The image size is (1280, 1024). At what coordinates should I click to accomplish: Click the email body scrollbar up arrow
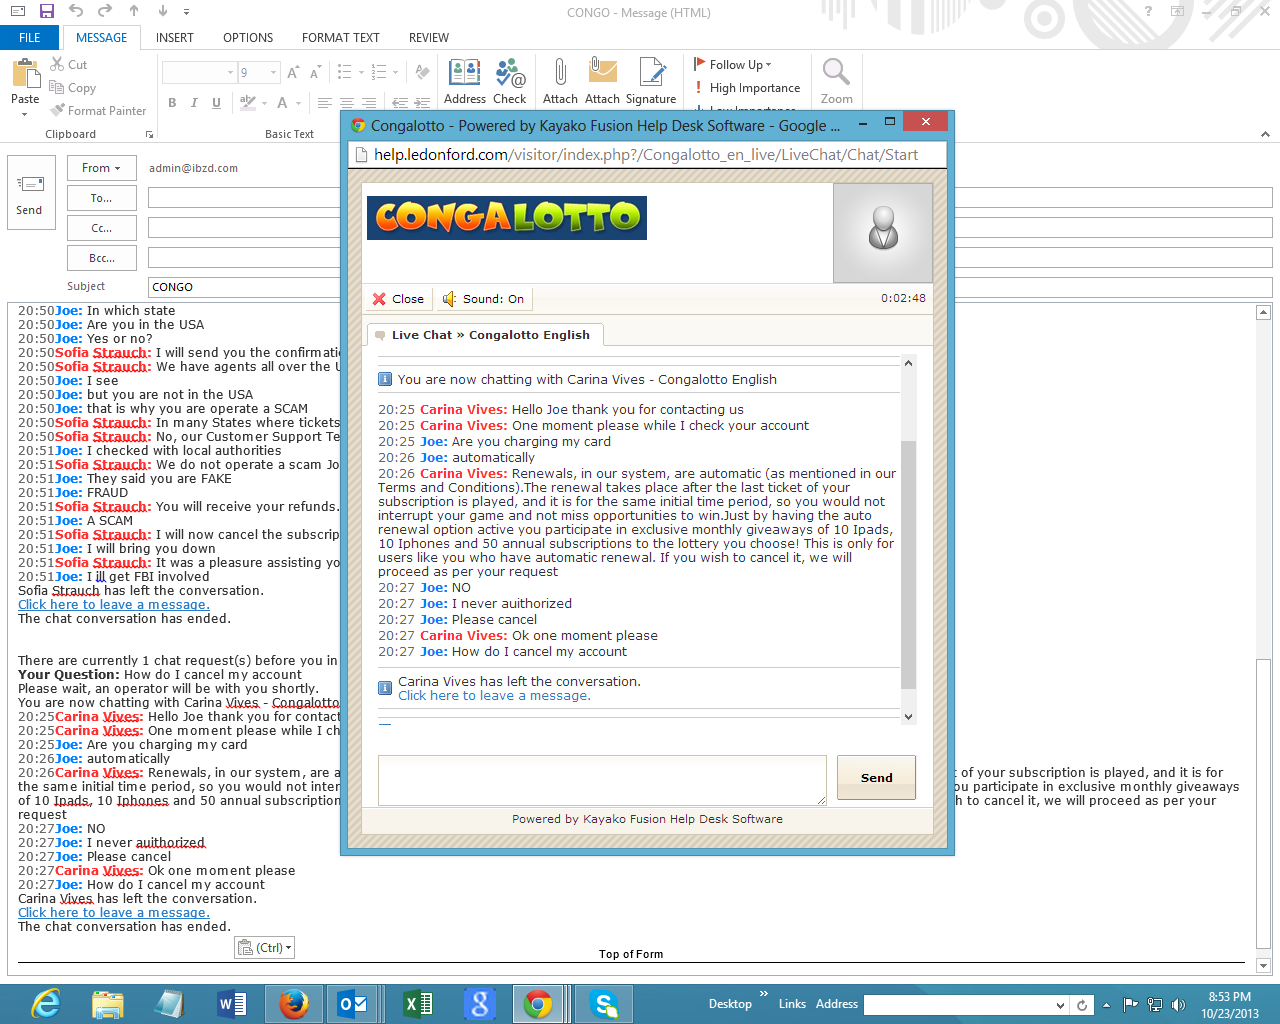click(1263, 313)
